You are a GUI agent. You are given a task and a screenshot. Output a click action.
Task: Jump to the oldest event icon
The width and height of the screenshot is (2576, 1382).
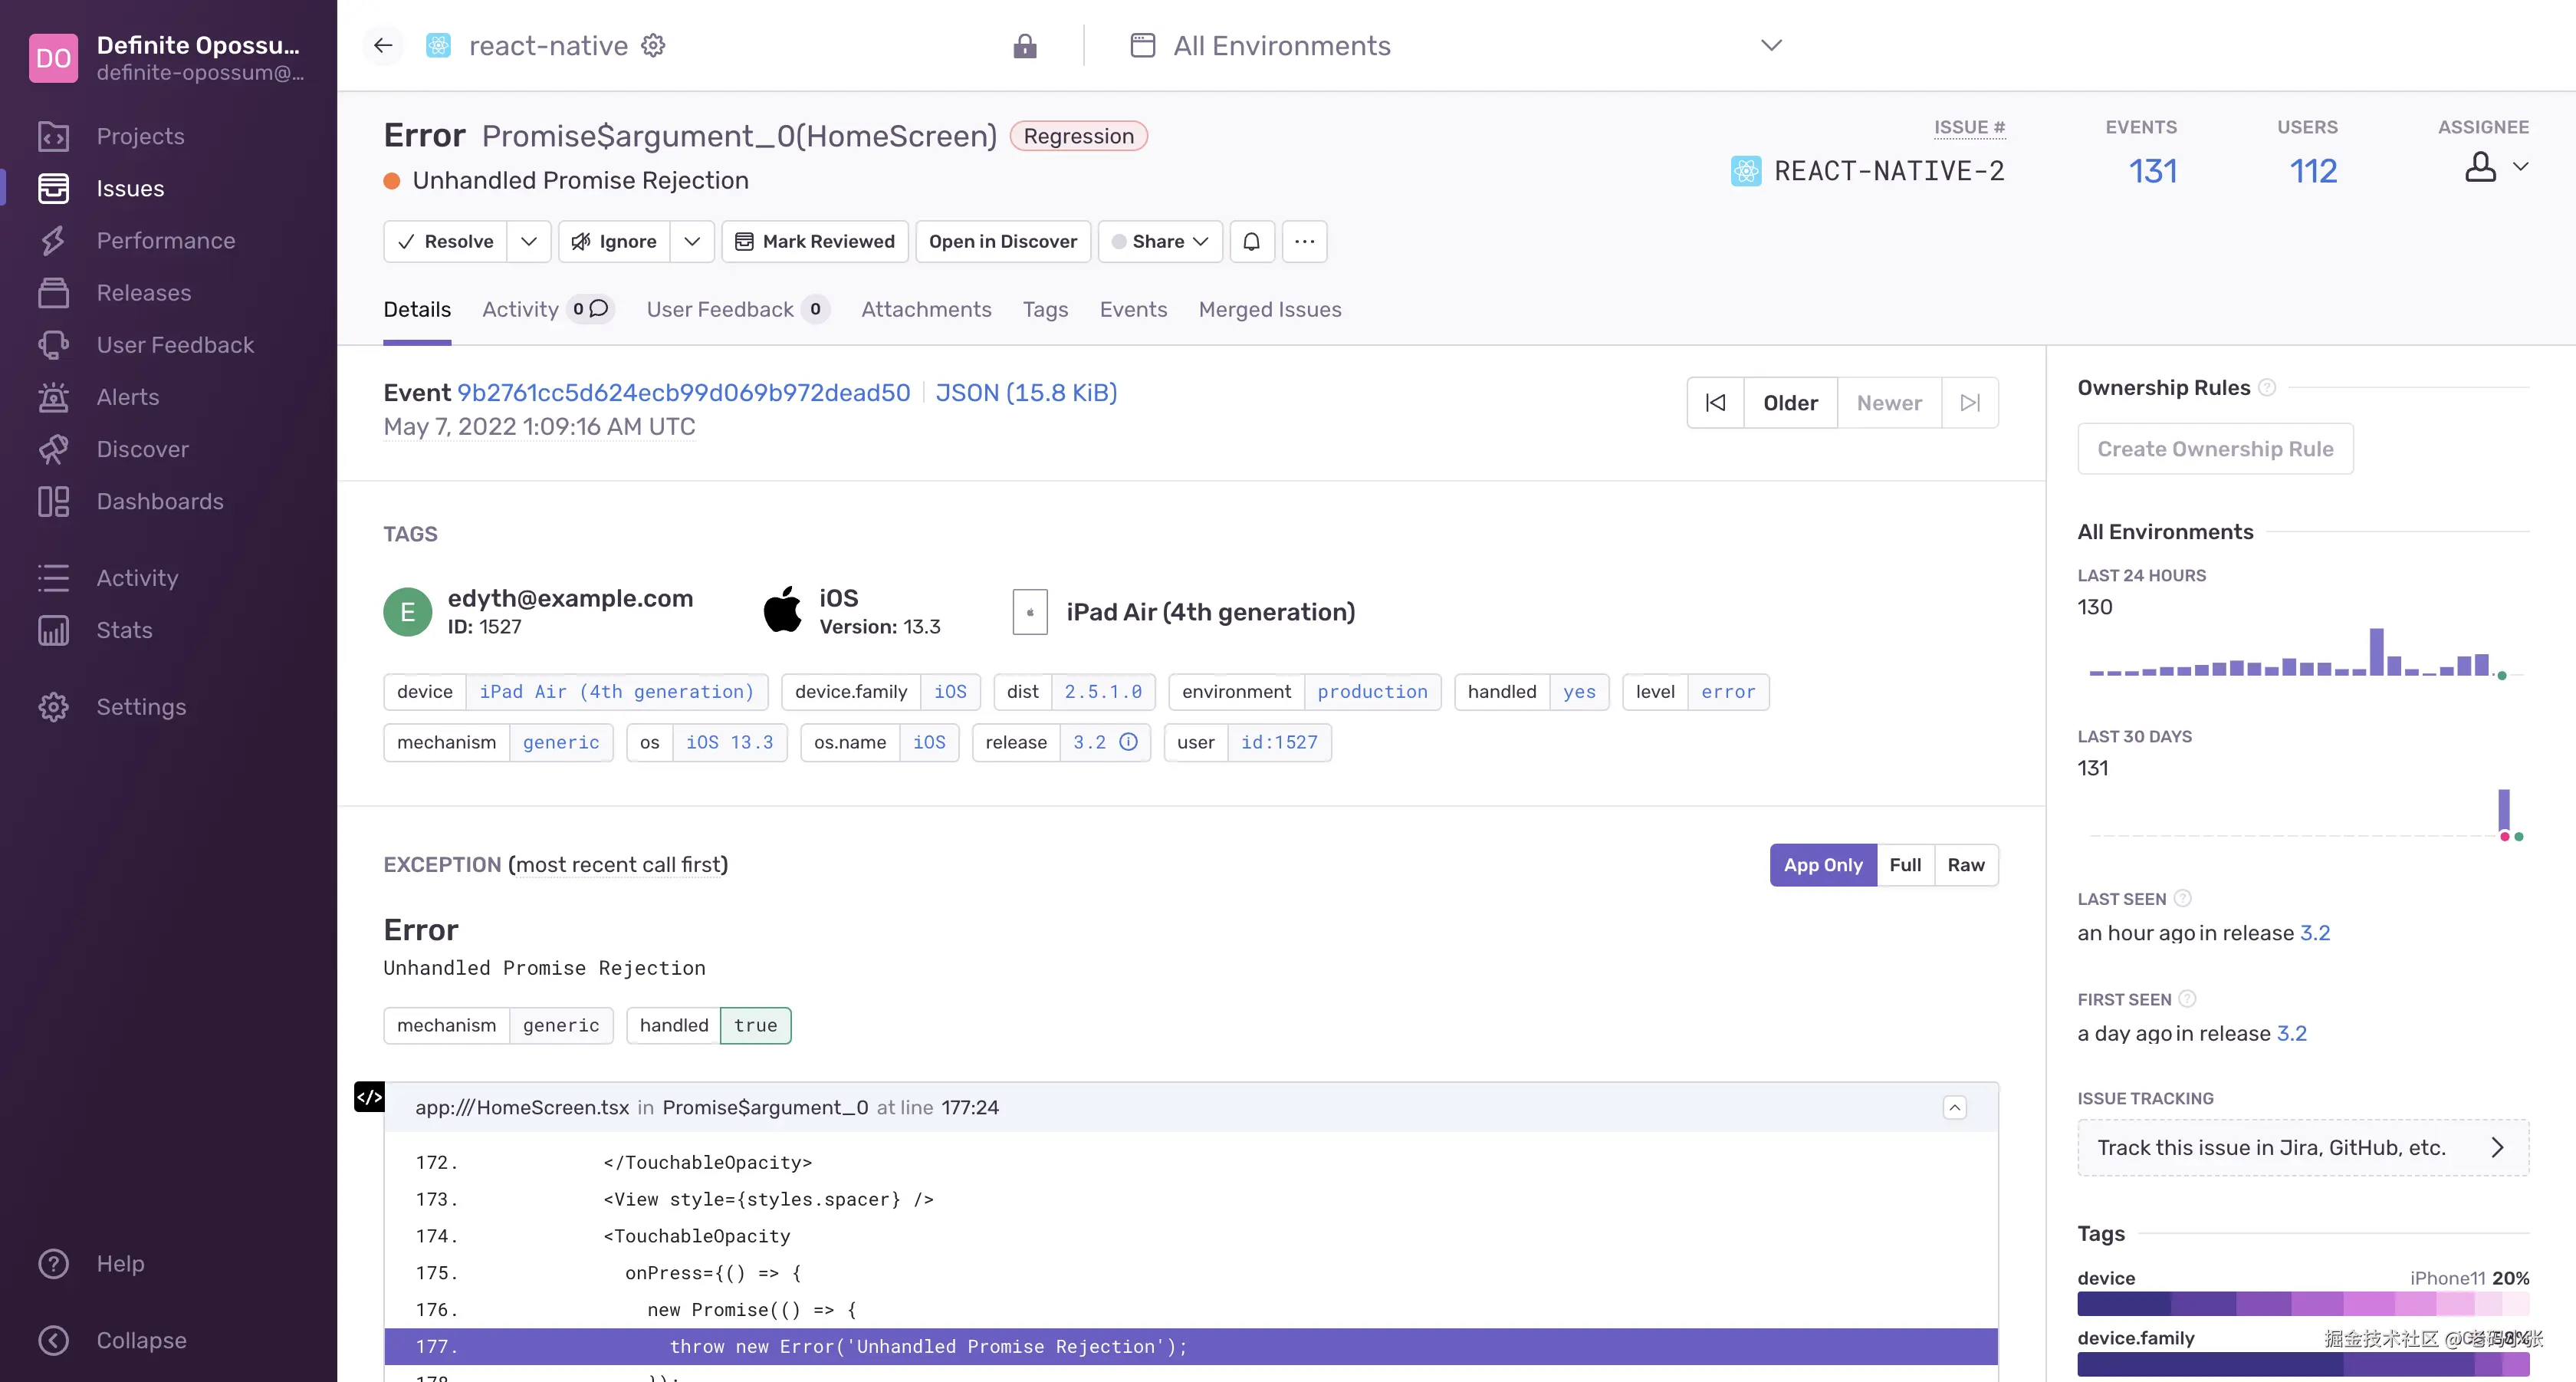click(x=1715, y=403)
